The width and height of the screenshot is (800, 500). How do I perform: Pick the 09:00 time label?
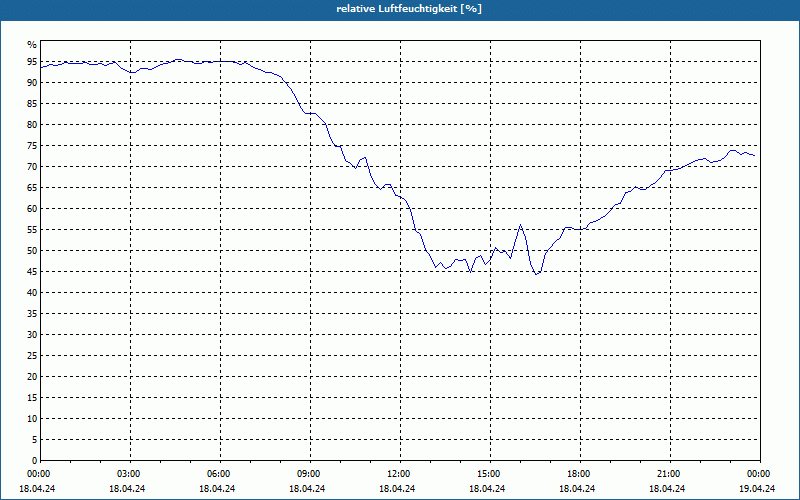tap(310, 474)
